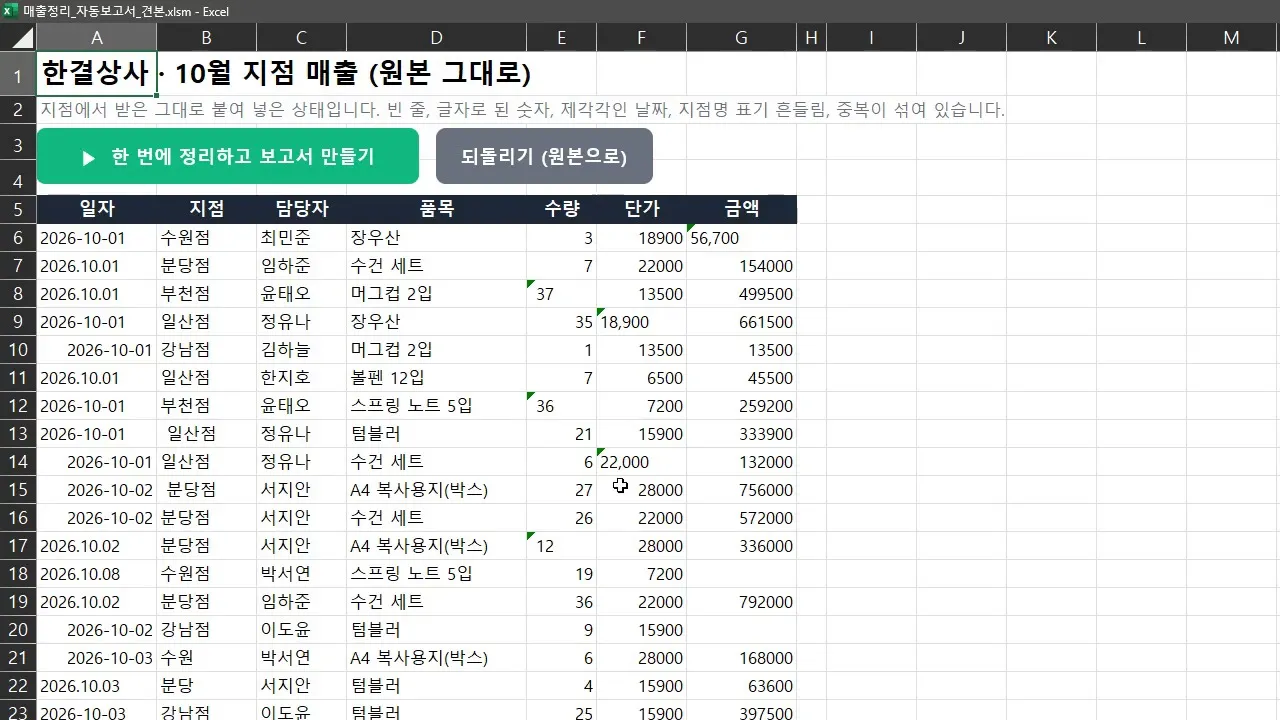This screenshot has height=720, width=1280.
Task: Select column D header
Action: point(436,38)
